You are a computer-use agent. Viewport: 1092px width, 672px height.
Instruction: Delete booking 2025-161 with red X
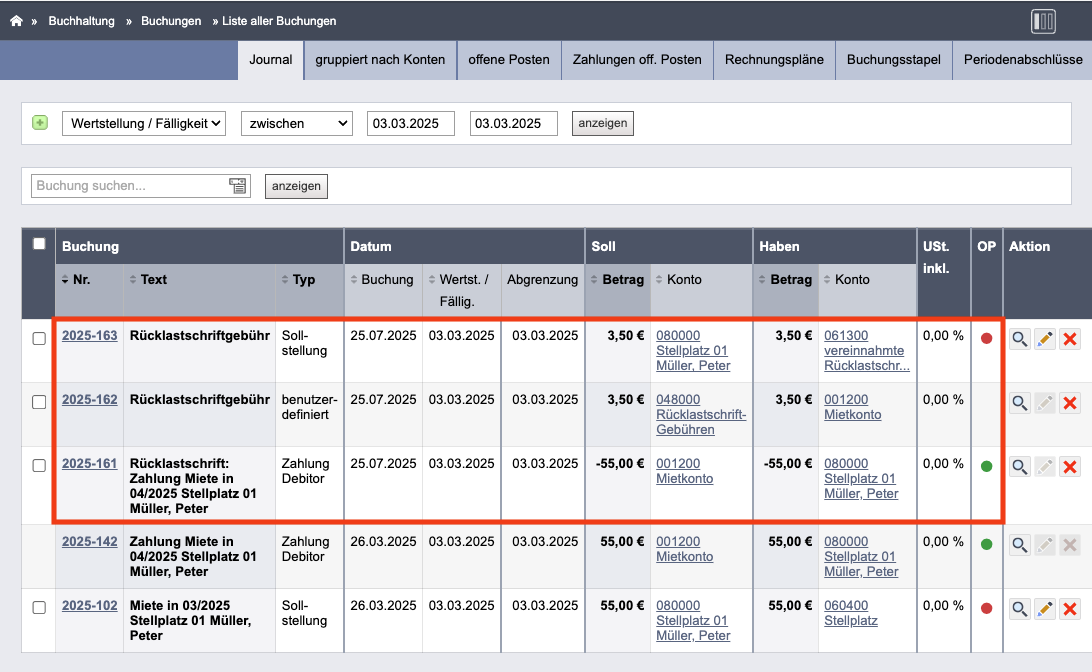(1070, 467)
